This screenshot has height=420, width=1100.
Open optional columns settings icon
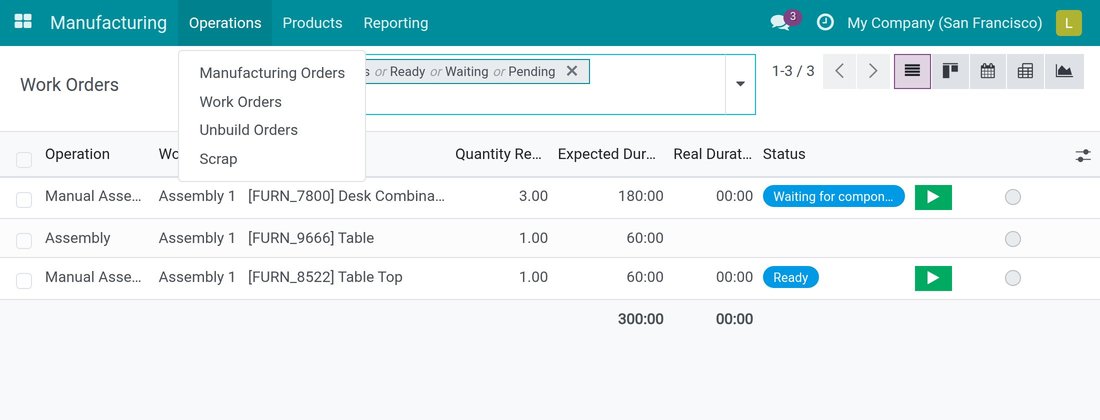click(1082, 156)
